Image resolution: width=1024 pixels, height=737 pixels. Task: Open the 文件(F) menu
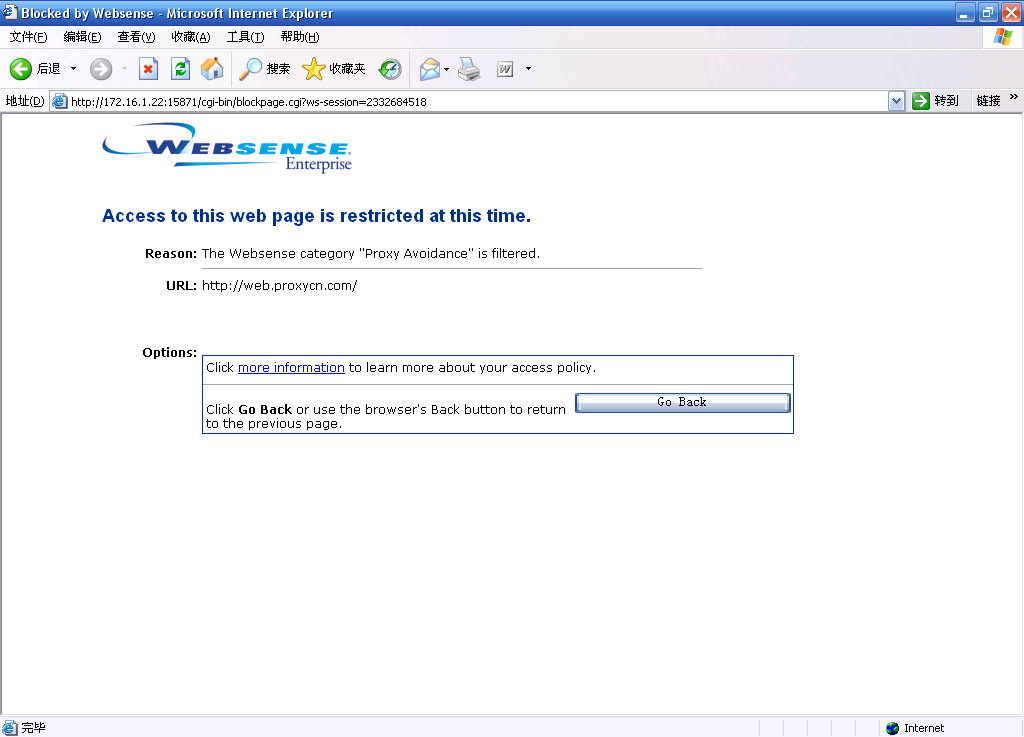point(28,37)
